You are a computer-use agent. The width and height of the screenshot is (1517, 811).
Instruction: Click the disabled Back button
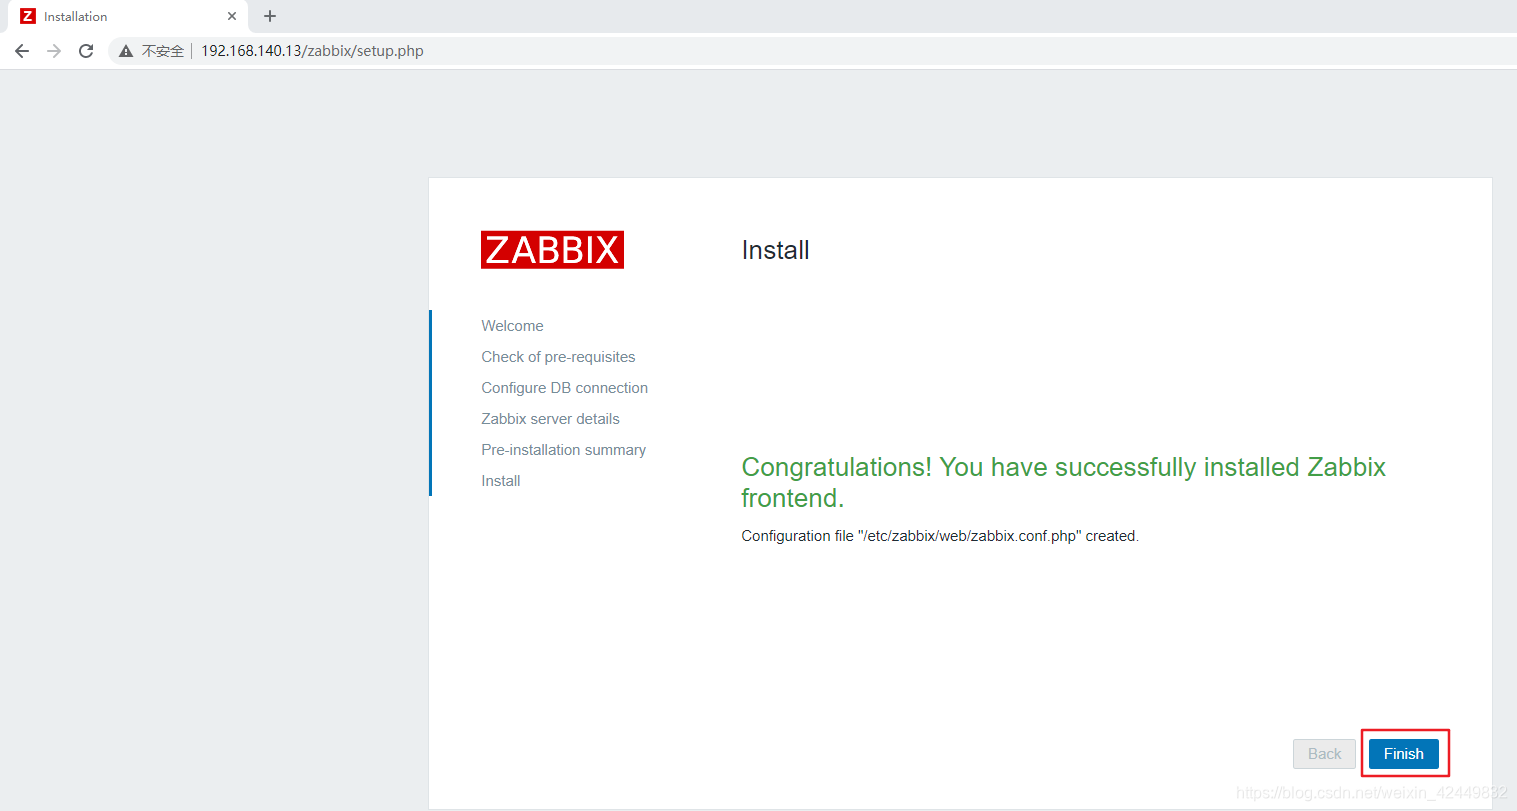click(1324, 754)
